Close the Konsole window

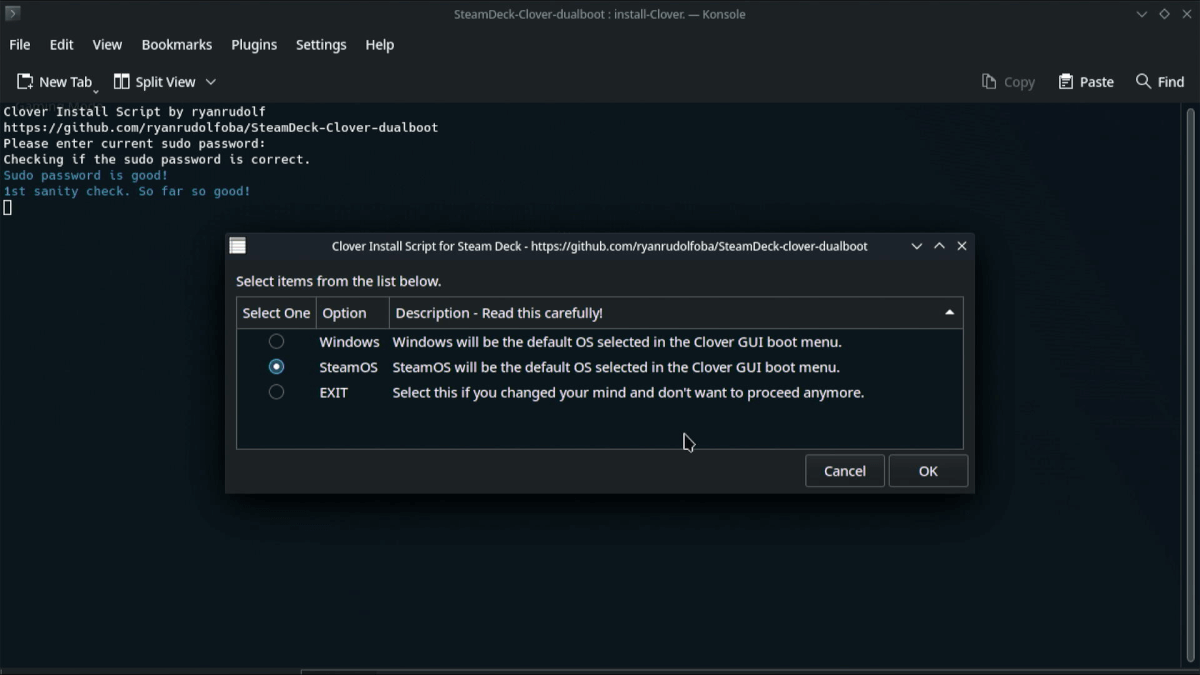click(x=1186, y=14)
